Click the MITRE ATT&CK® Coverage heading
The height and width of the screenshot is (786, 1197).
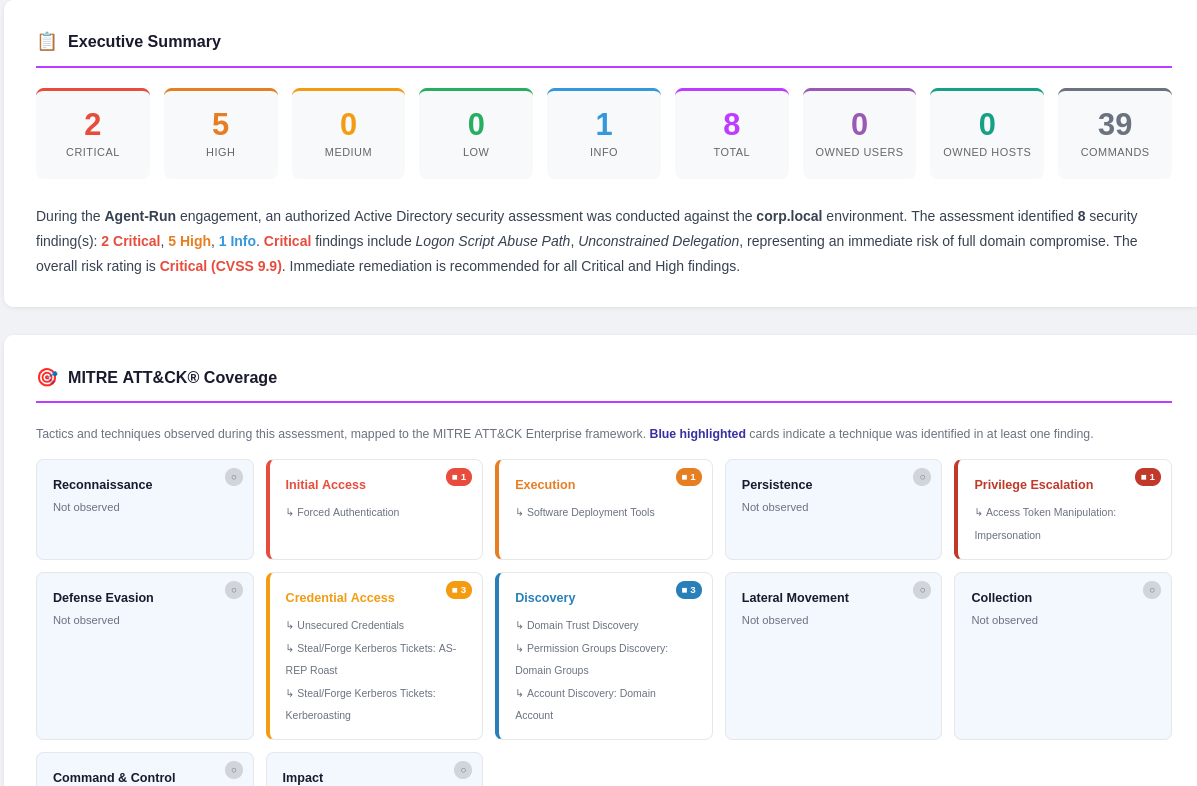click(173, 377)
